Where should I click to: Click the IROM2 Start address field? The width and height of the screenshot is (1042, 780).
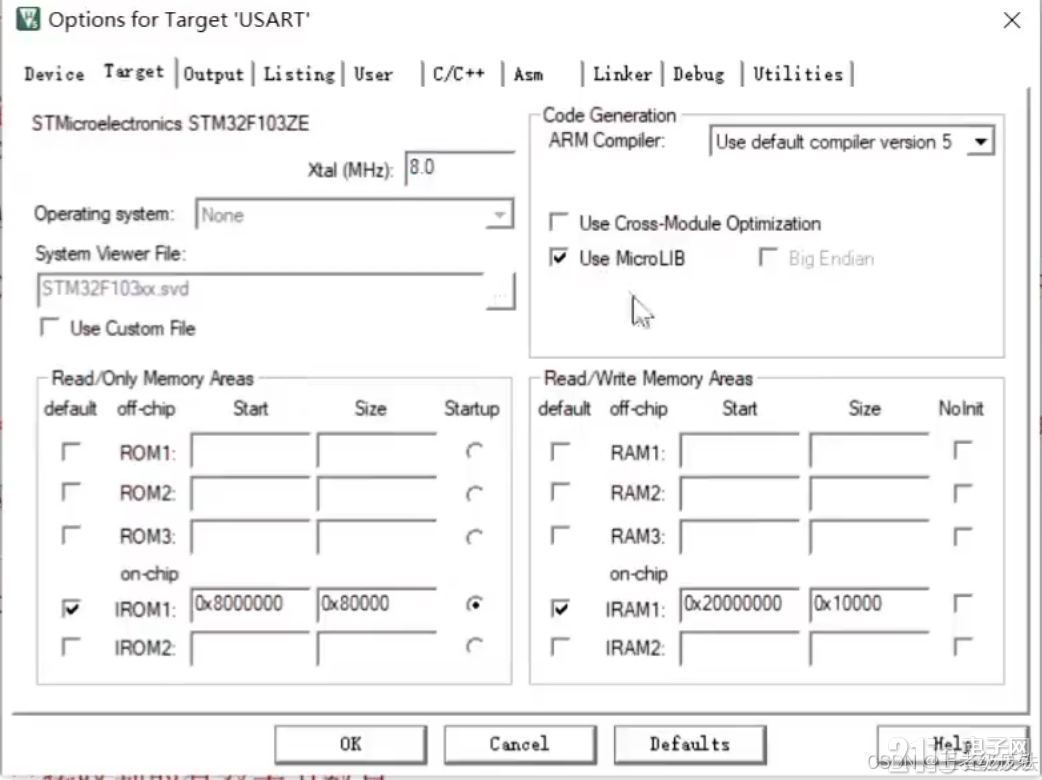pos(251,648)
